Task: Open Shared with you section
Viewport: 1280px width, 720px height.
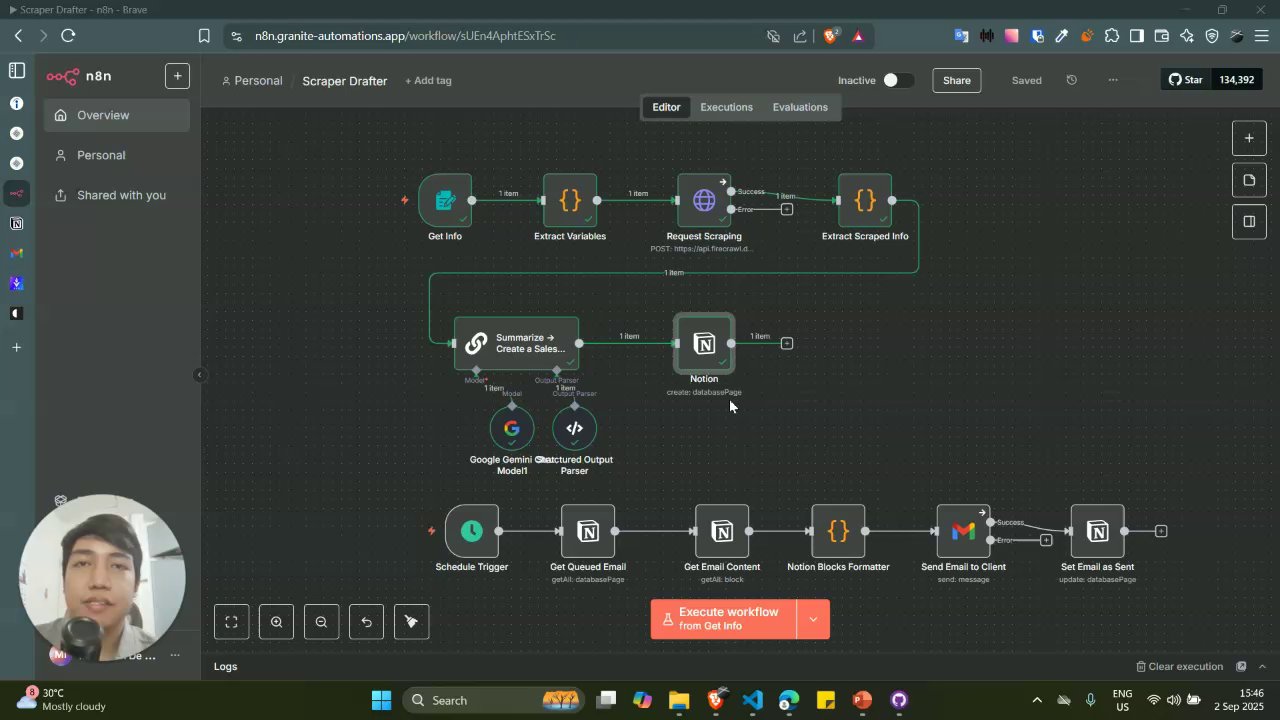Action: pos(117,195)
